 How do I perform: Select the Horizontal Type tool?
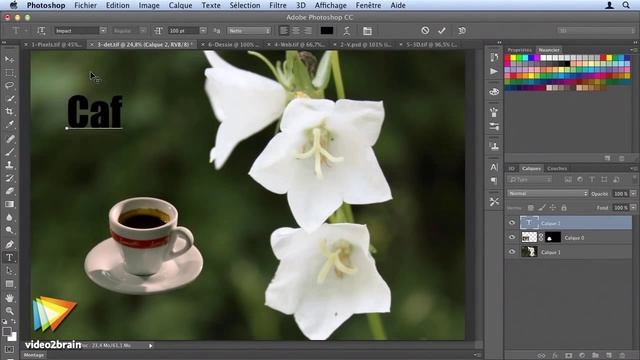(9, 258)
